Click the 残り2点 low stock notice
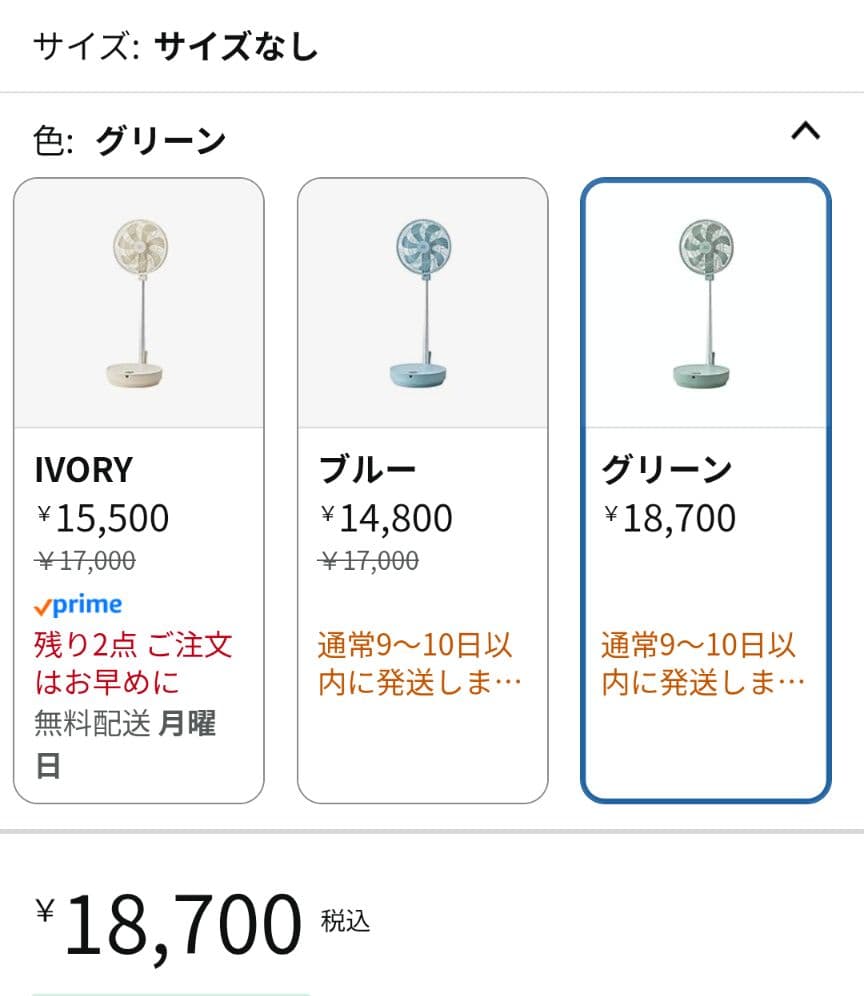 [x=133, y=663]
